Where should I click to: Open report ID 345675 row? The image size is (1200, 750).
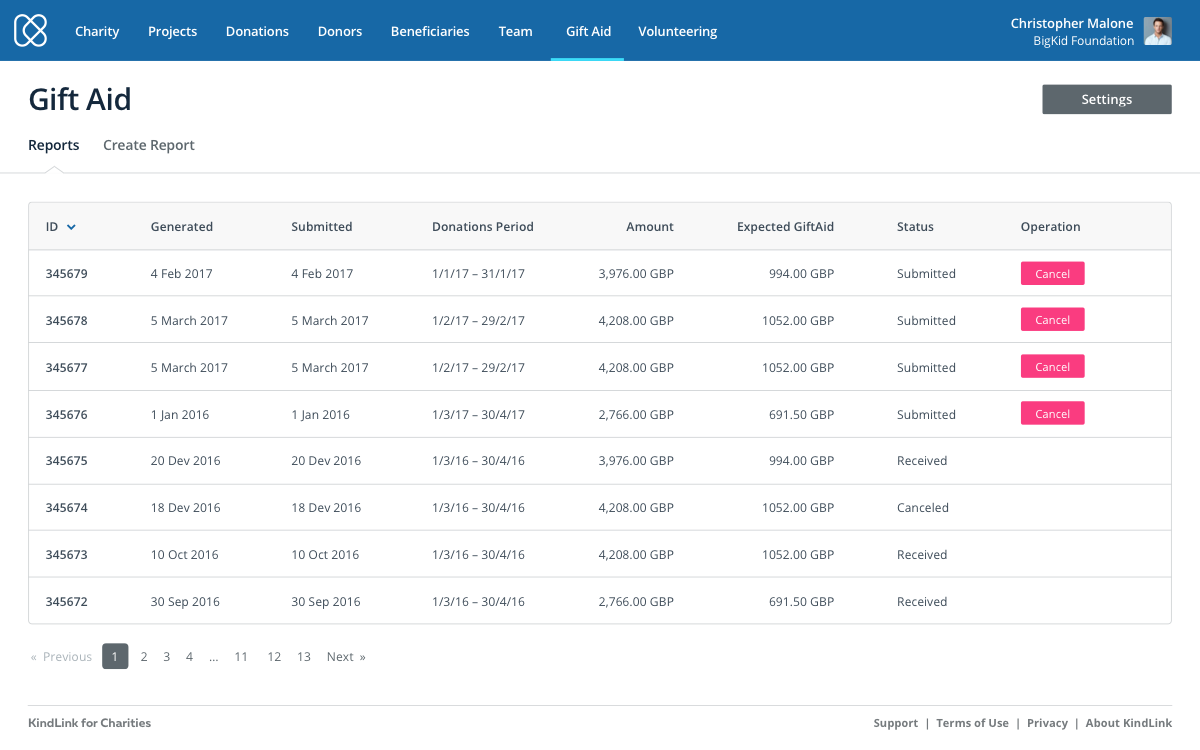coord(67,461)
